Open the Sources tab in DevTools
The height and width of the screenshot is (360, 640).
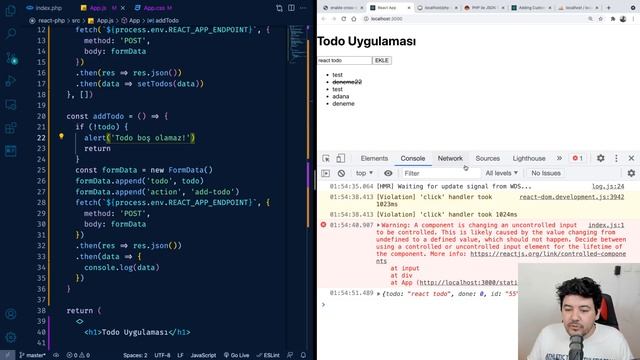[487, 158]
